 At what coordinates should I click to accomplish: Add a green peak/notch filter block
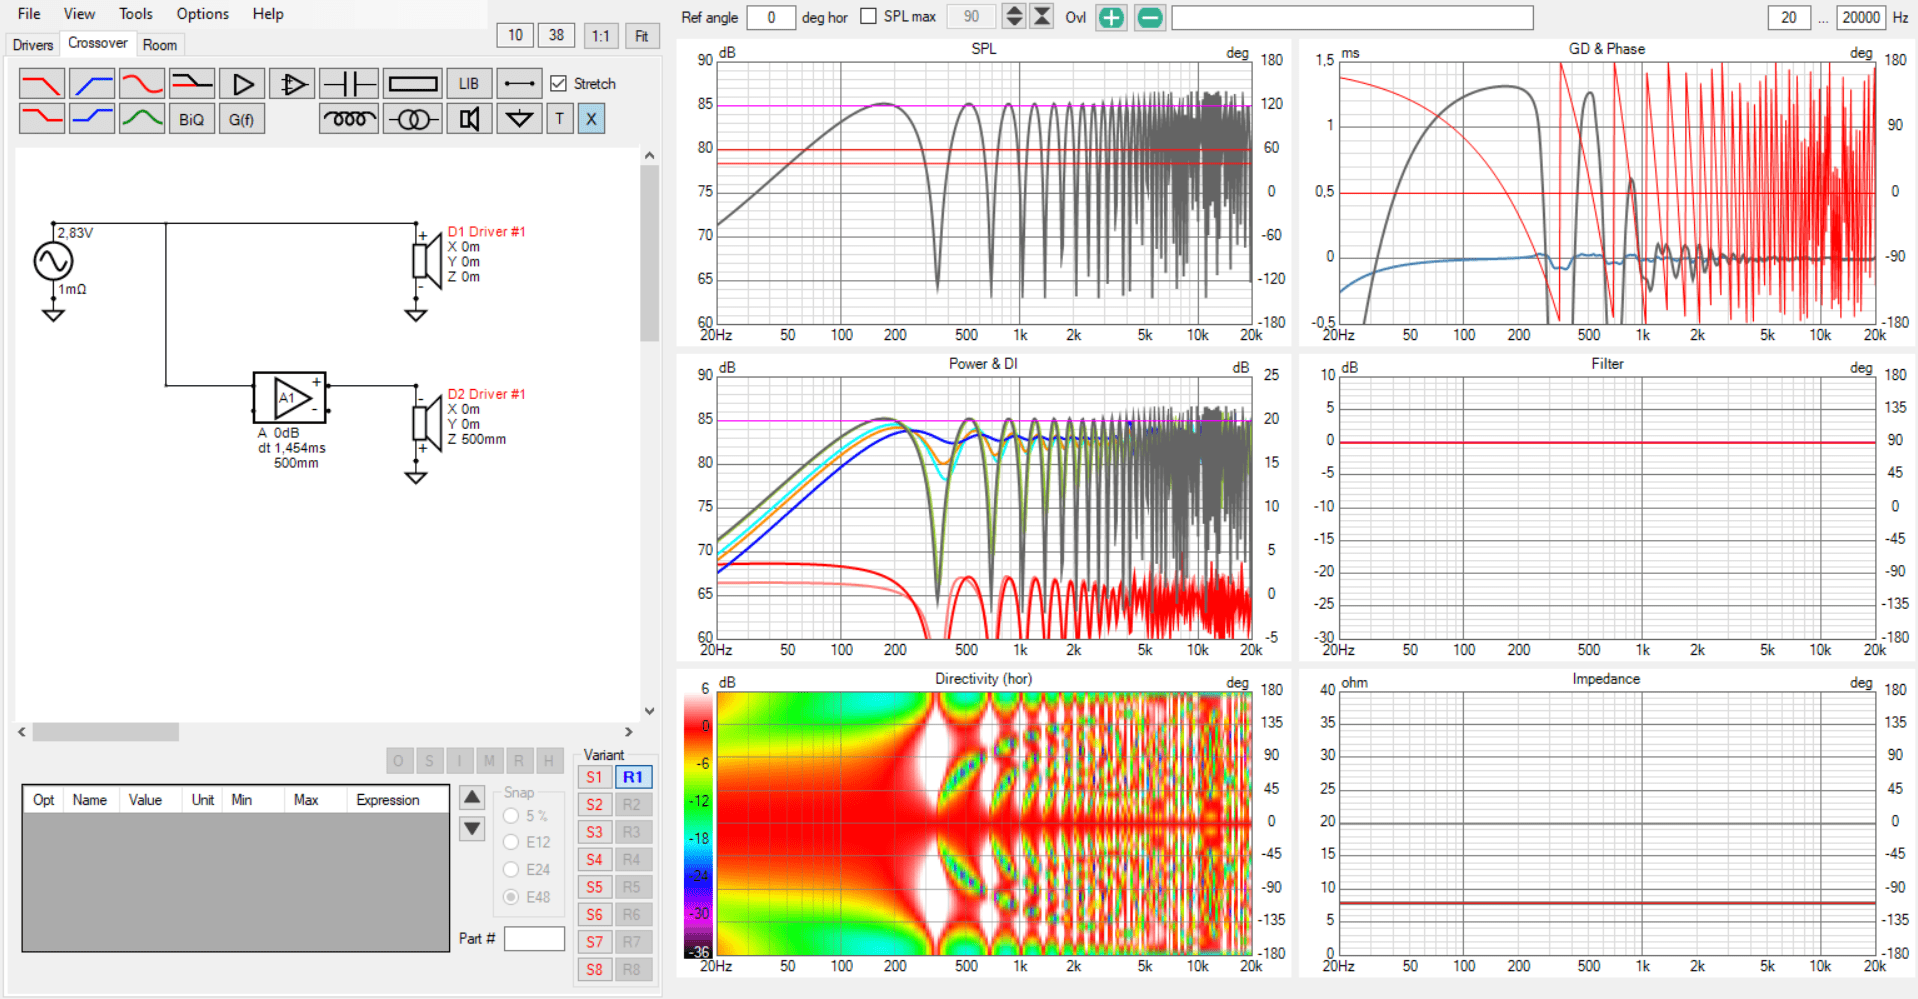pos(142,119)
